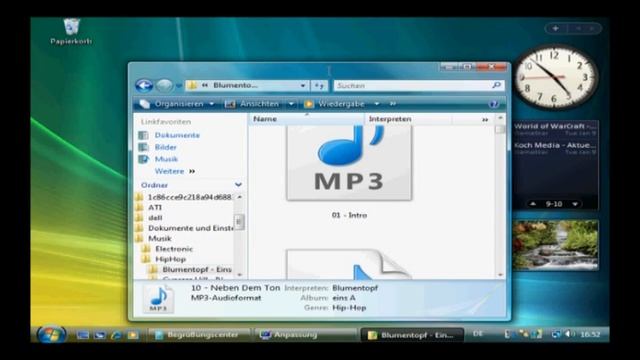Select the second file icon below Intro
The width and height of the screenshot is (640, 360).
pos(348,264)
